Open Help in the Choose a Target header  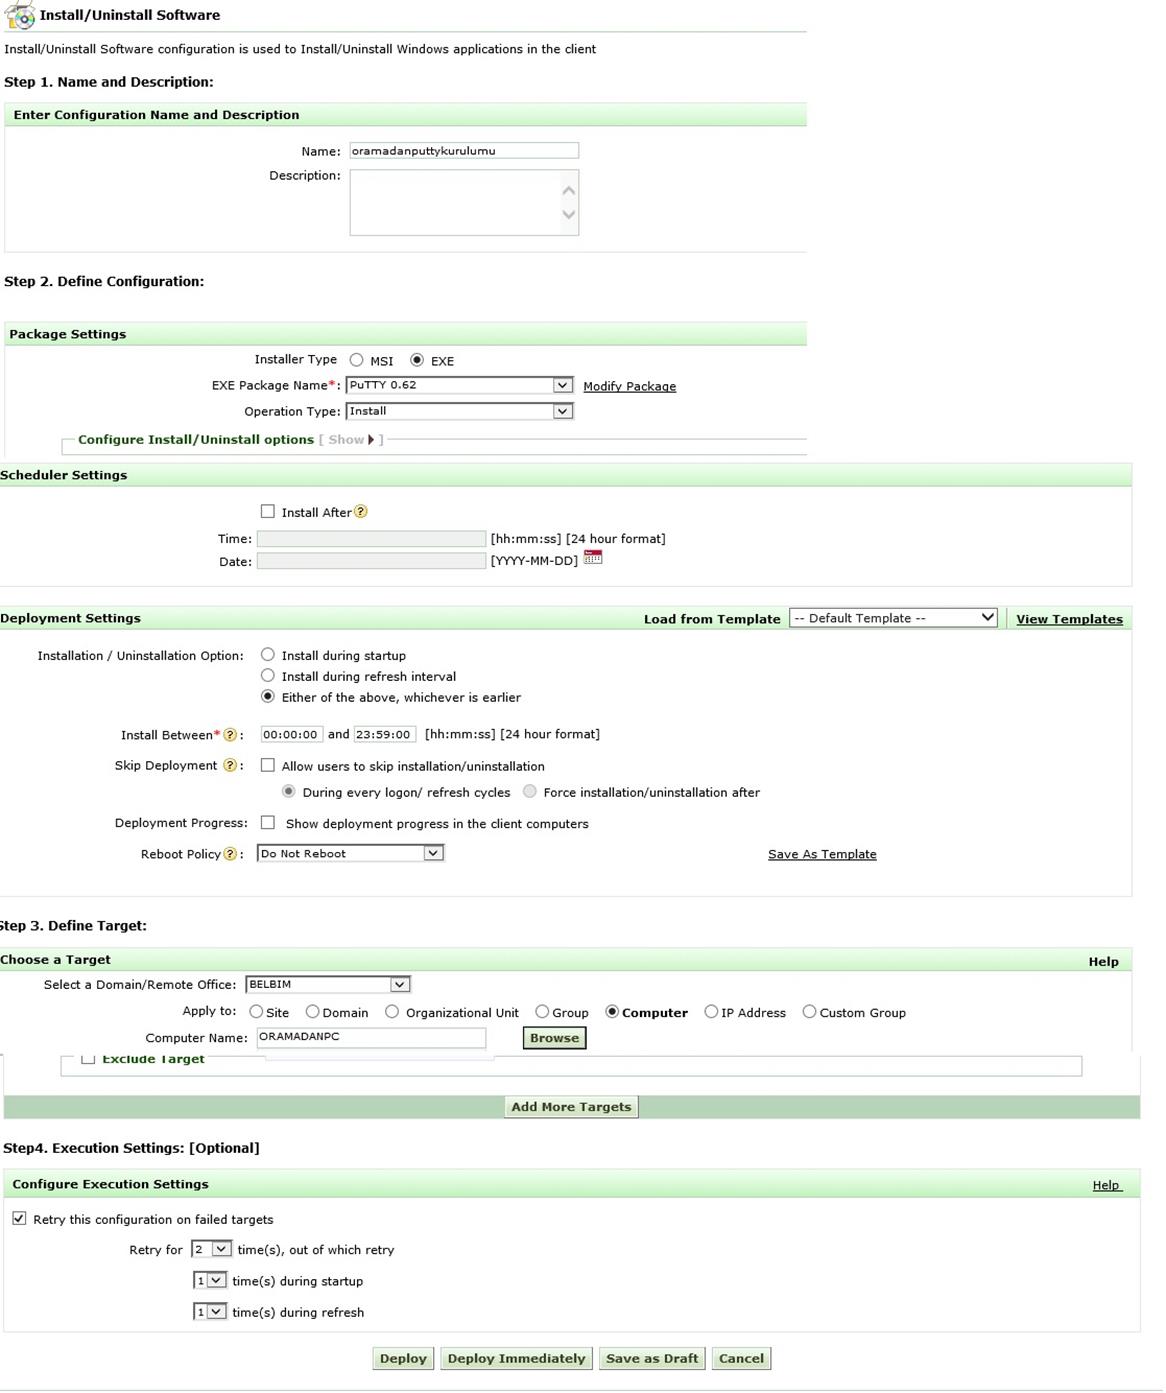pyautogui.click(x=1103, y=961)
